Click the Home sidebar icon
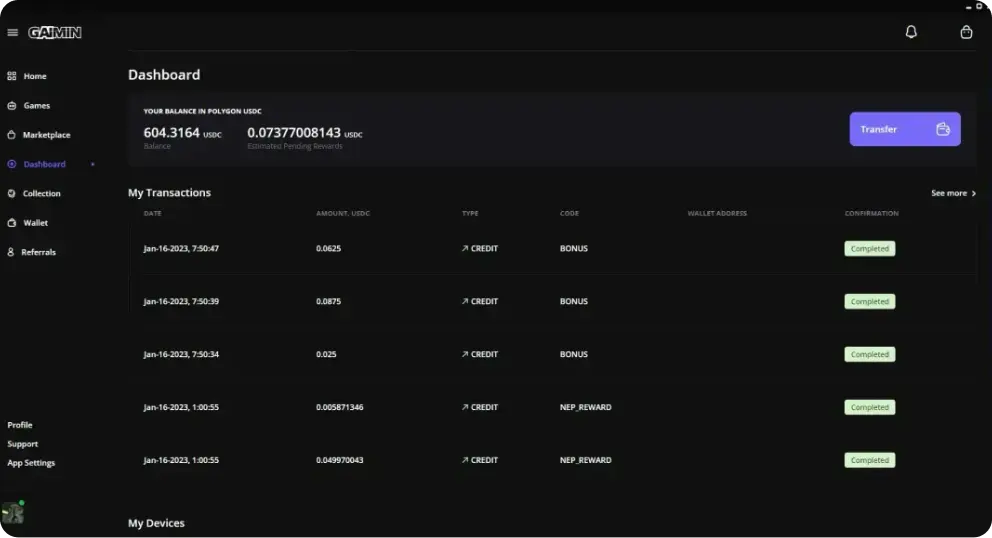This screenshot has width=992, height=538. coord(12,76)
